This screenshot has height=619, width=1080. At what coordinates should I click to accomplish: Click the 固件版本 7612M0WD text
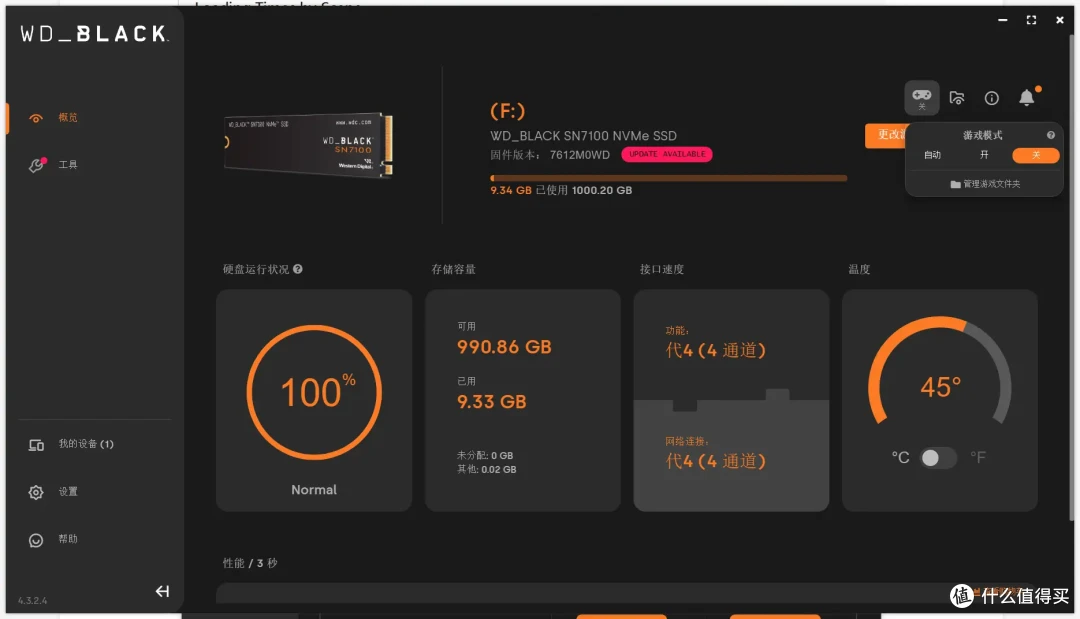tap(550, 155)
